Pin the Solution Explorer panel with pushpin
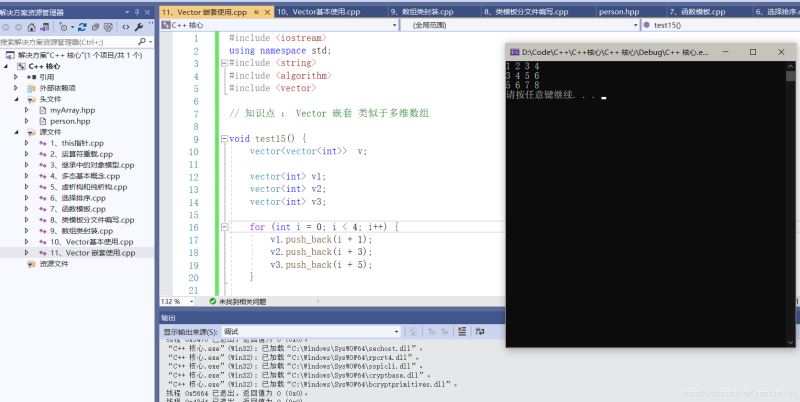Image resolution: width=800 pixels, height=402 pixels. [x=137, y=12]
